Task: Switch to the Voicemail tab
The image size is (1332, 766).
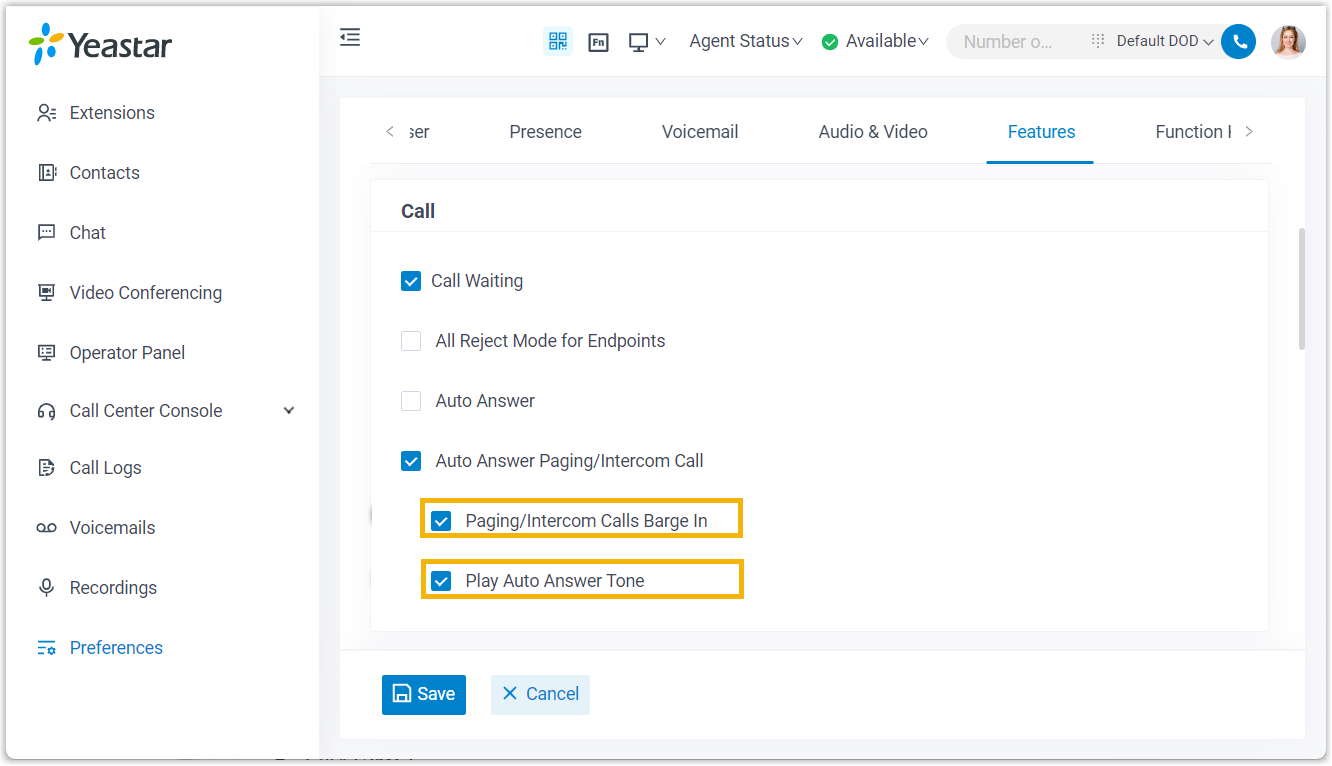Action: [x=700, y=132]
